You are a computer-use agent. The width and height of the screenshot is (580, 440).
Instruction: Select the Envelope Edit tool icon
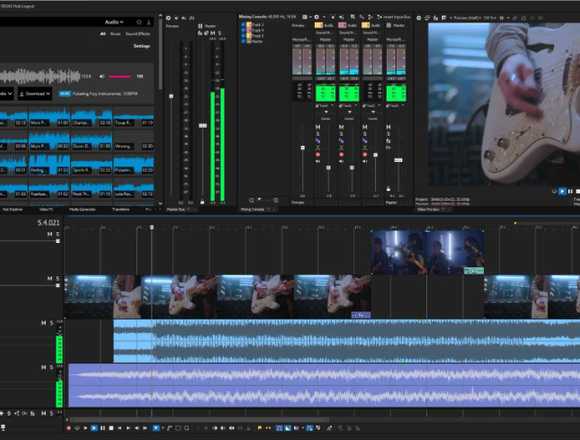(x=169, y=428)
